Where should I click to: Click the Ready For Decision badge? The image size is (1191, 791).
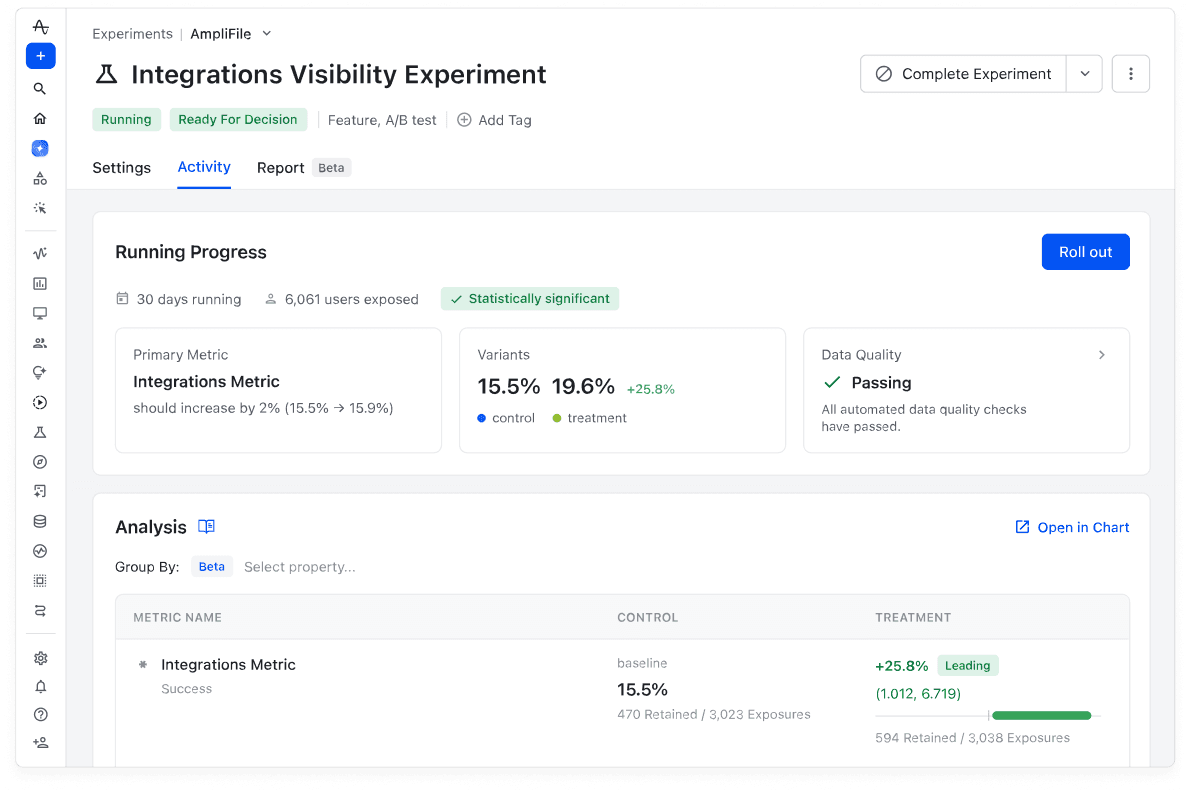pyautogui.click(x=238, y=119)
